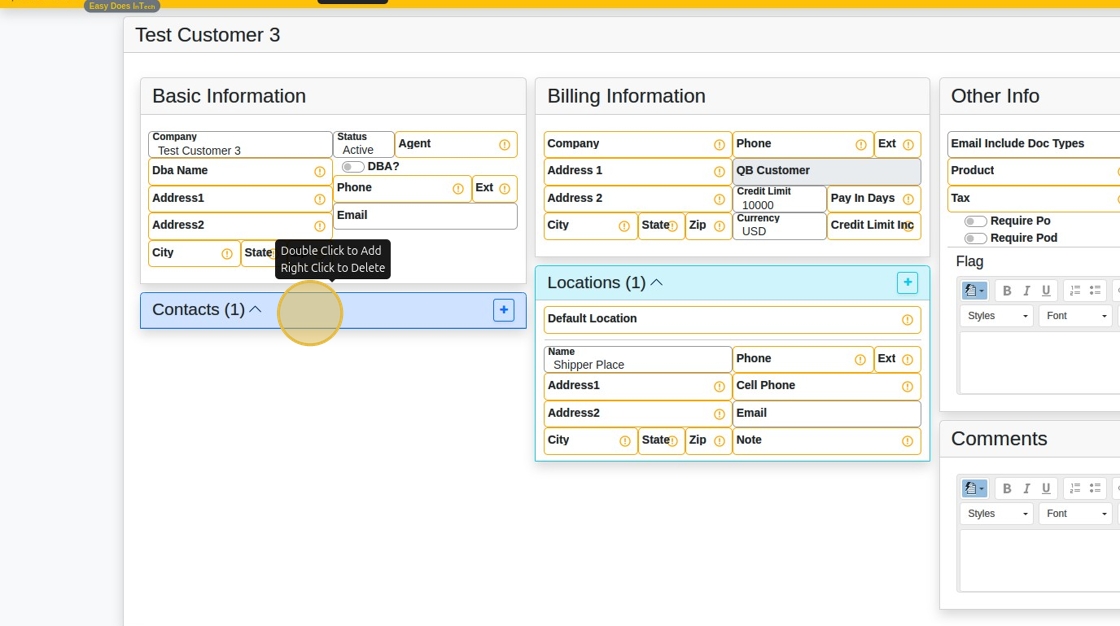Insert bulleted list in Comments editor
The image size is (1120, 626).
(x=1095, y=489)
